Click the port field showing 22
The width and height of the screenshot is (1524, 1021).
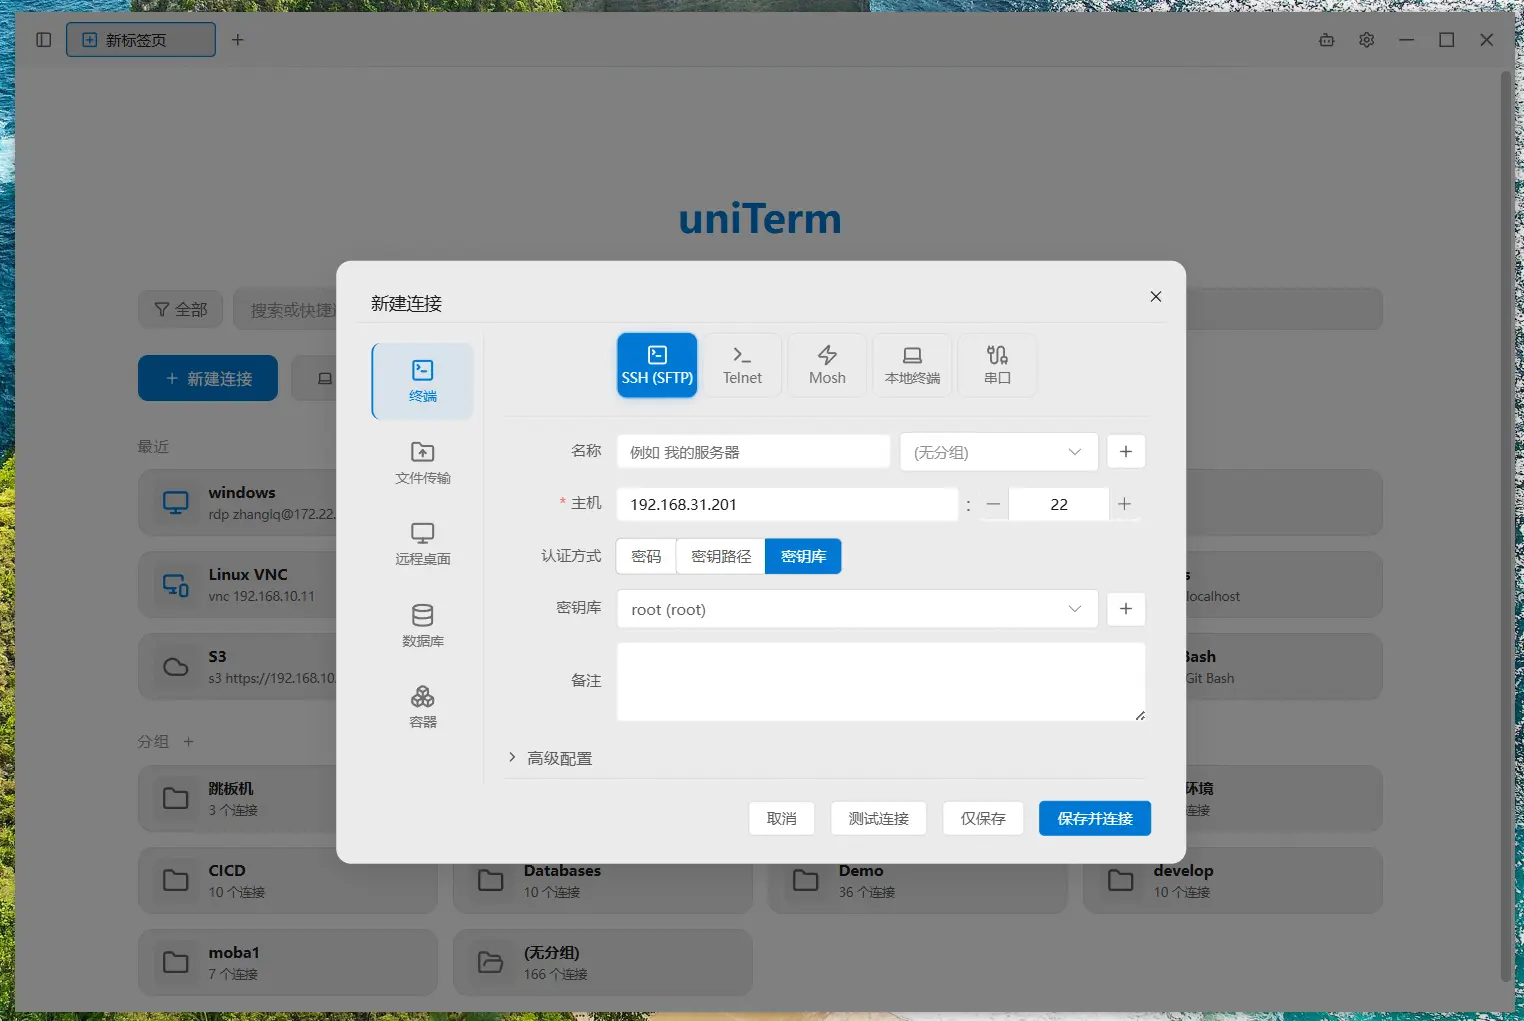point(1059,504)
